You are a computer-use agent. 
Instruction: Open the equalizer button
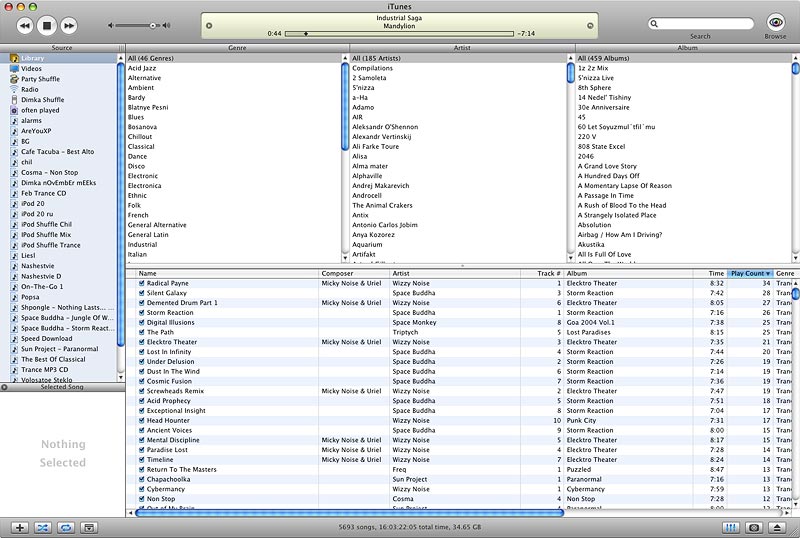point(731,528)
